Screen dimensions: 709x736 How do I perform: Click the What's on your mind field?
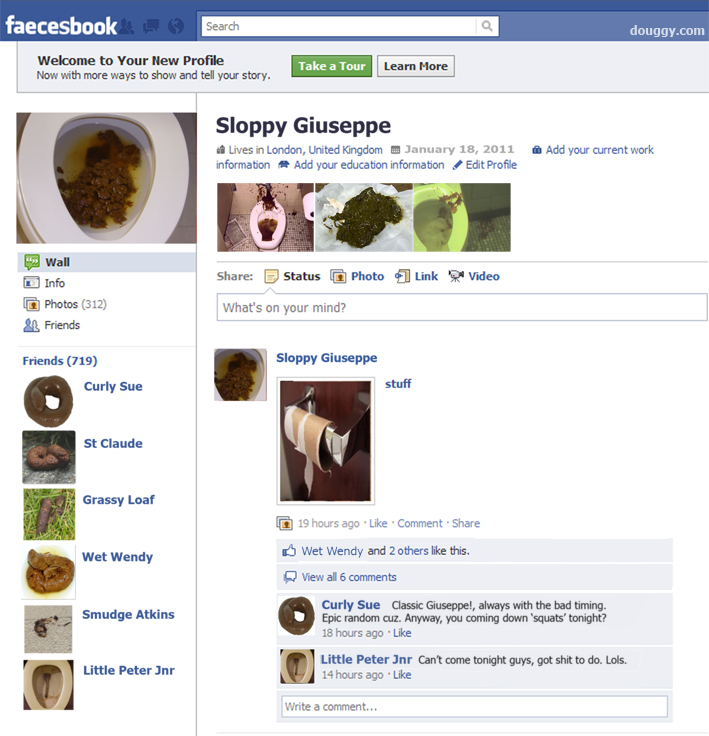coord(462,307)
